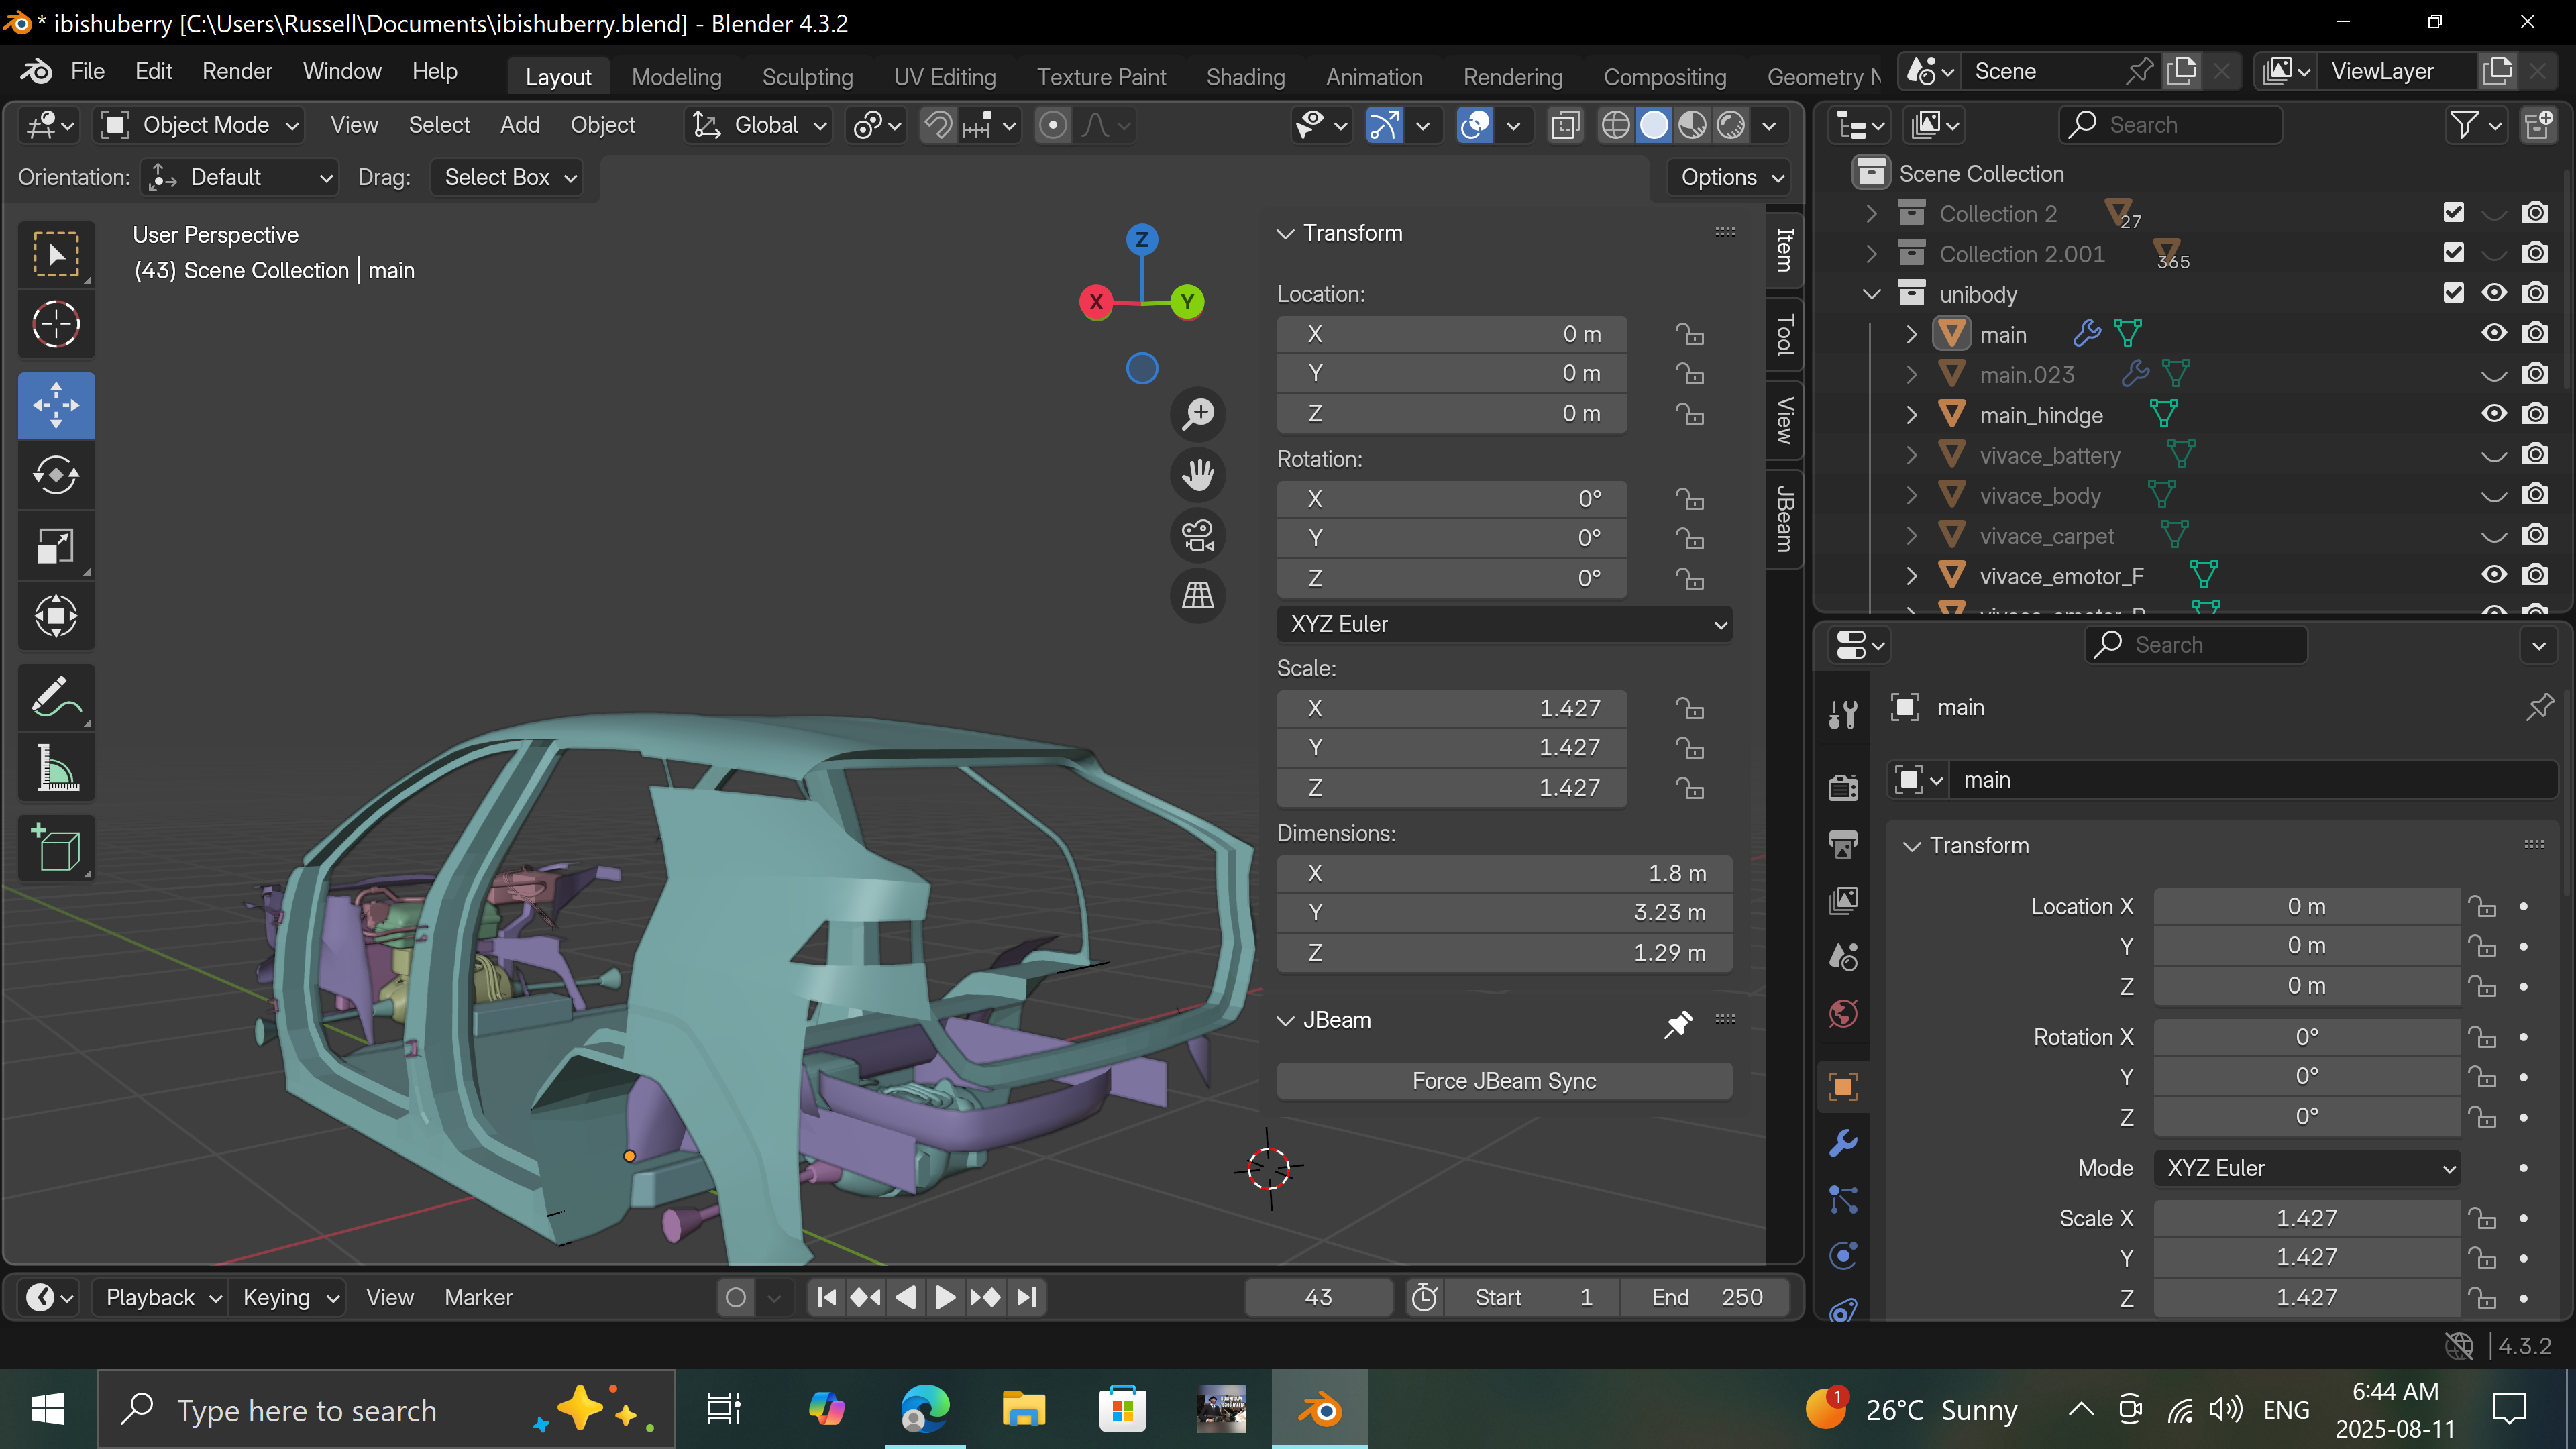Select the Annotate tool
Image resolution: width=2576 pixels, height=1449 pixels.
tap(56, 697)
